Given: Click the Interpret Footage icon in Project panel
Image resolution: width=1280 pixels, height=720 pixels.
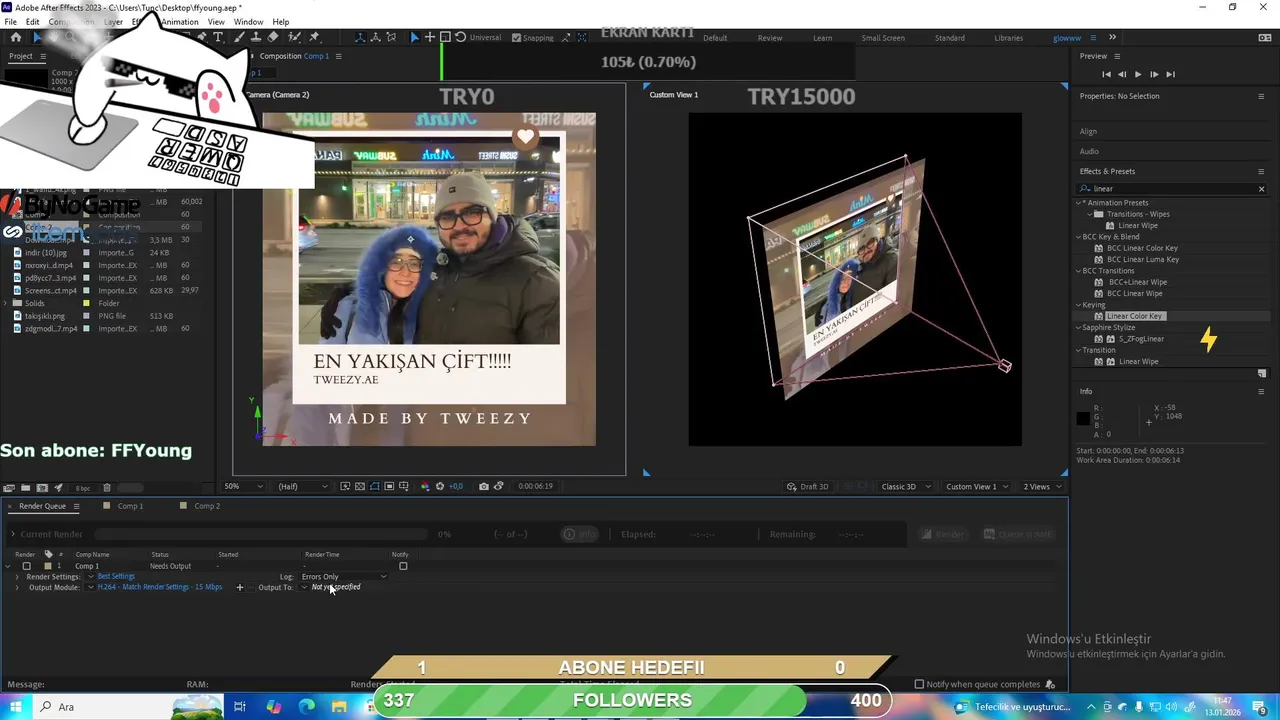Looking at the screenshot, I should coord(9,487).
